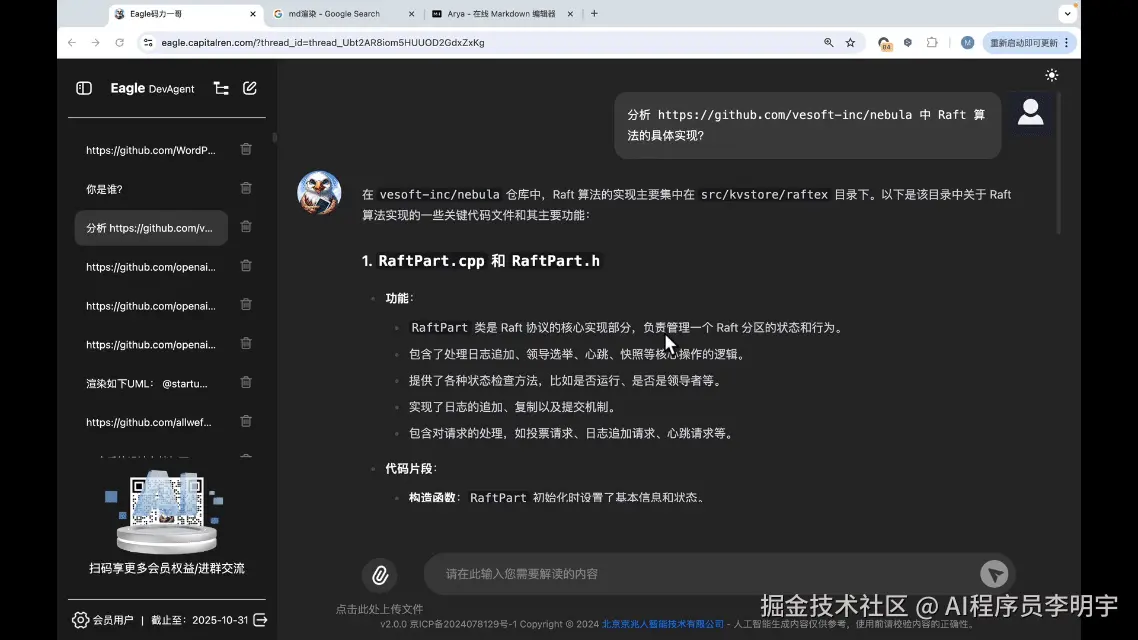Open the thread tree view icon
Viewport: 1138px width, 640px height.
click(x=221, y=88)
